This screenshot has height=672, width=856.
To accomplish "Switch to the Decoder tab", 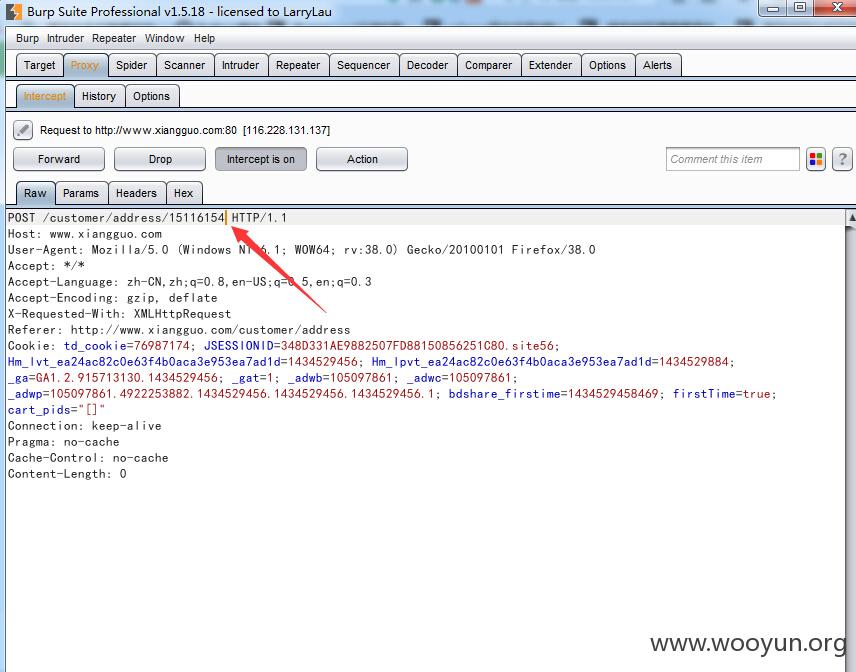I will (x=427, y=65).
